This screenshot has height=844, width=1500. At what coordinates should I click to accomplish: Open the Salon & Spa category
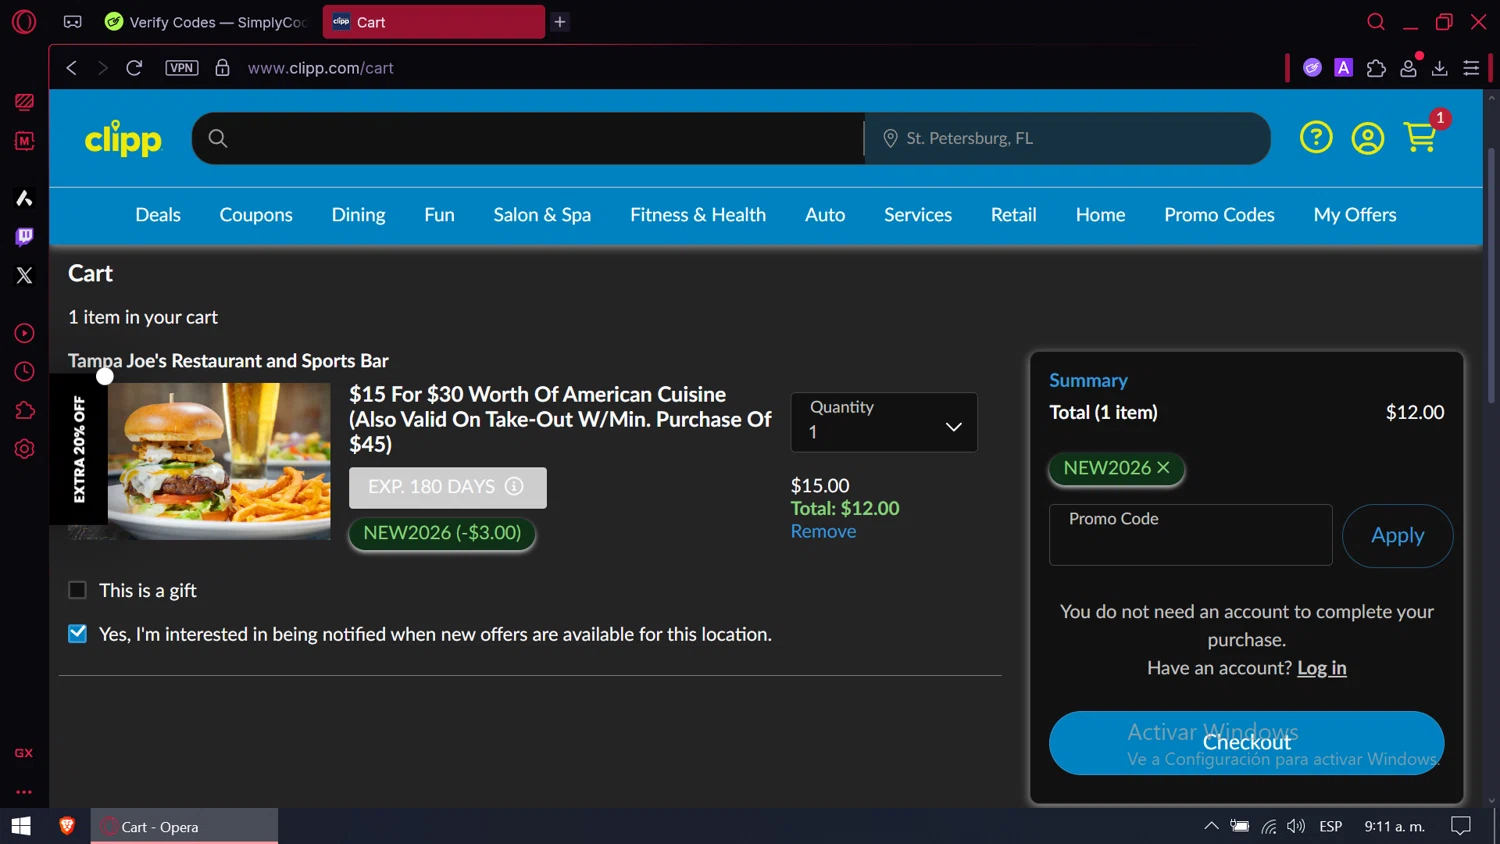point(542,215)
